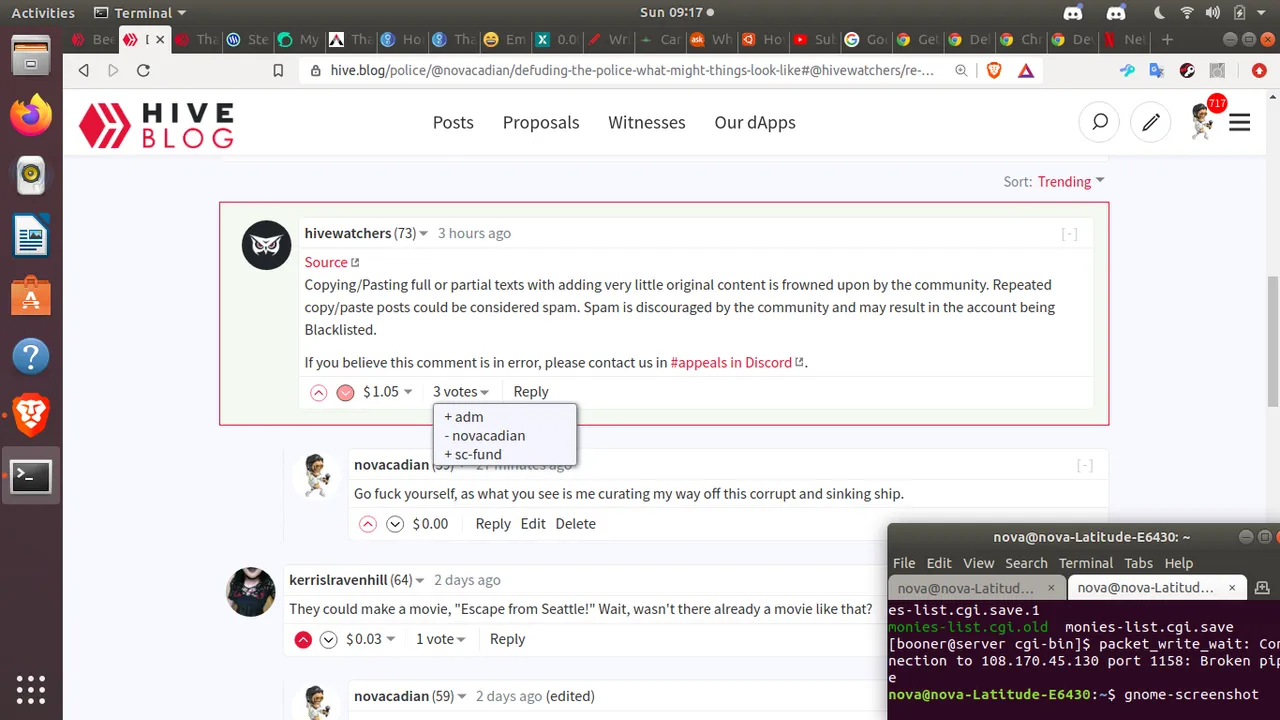Open Search menu in Terminal window
The width and height of the screenshot is (1280, 720).
[x=1026, y=563]
